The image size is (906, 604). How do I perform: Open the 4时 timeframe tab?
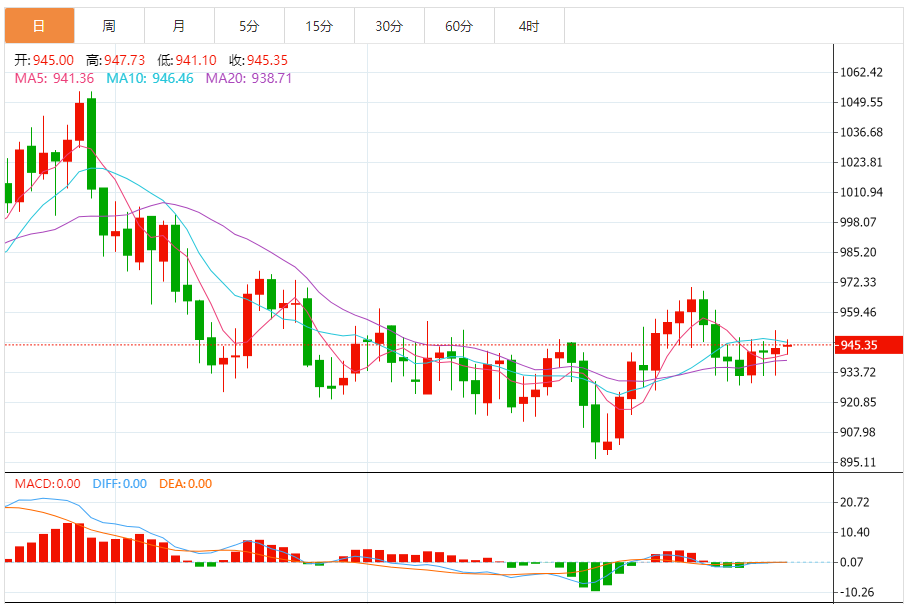[x=529, y=26]
